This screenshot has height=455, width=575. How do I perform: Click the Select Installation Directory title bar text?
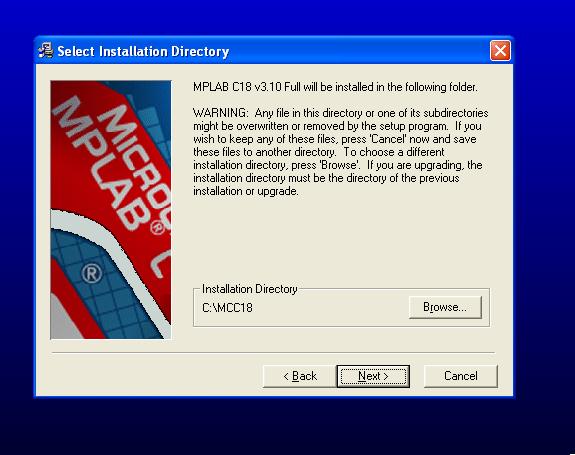(143, 51)
